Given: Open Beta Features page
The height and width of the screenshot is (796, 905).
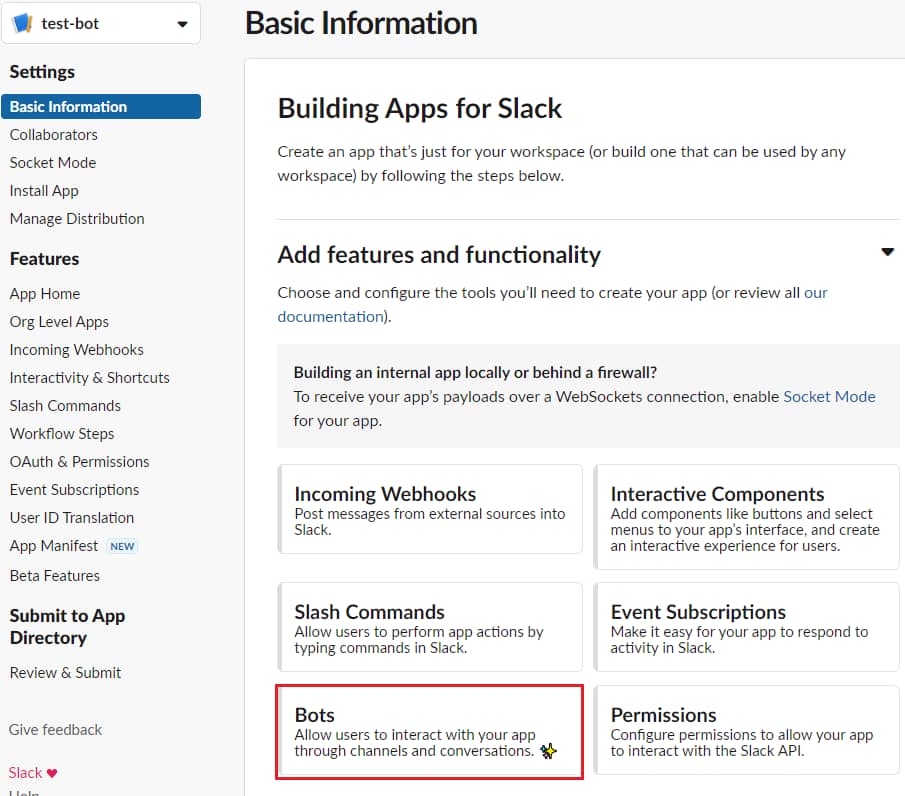Looking at the screenshot, I should [x=54, y=575].
